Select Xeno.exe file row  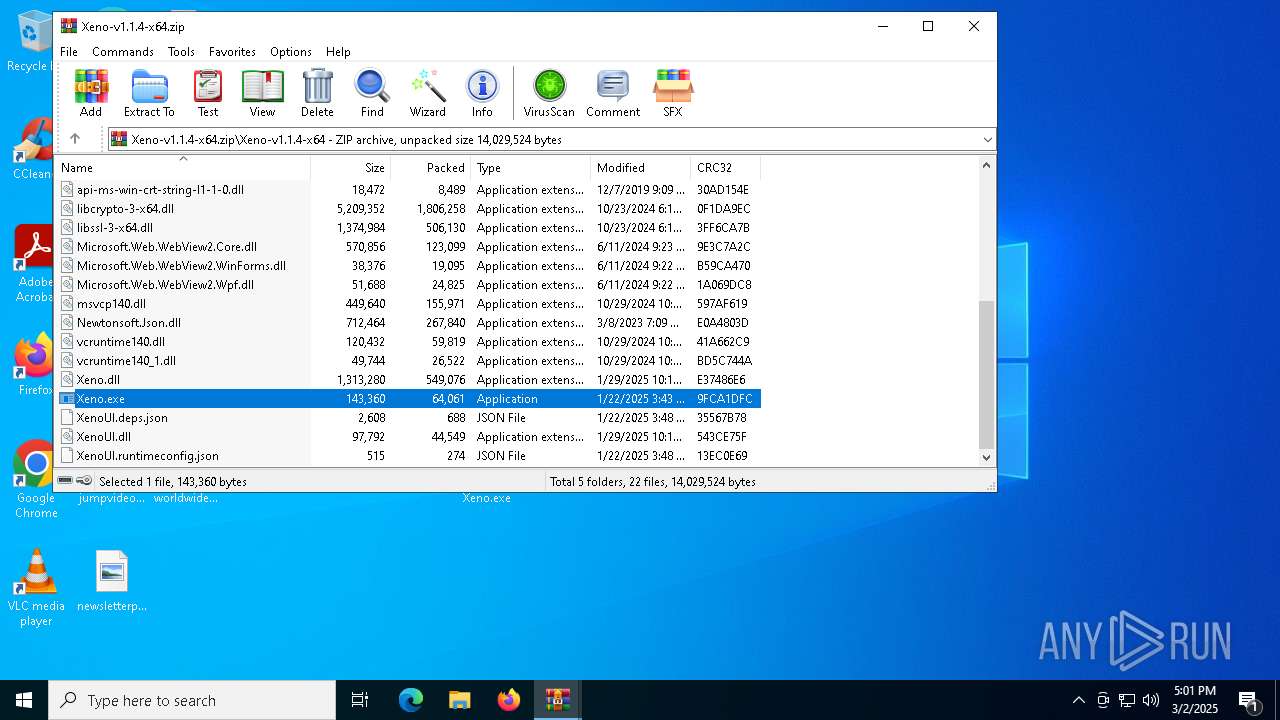click(x=409, y=399)
